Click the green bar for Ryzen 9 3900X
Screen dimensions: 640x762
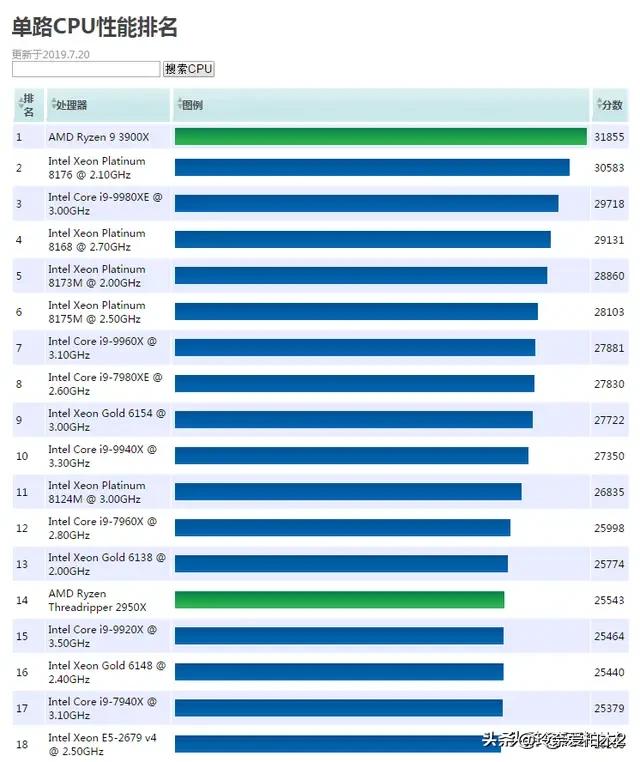381,137
